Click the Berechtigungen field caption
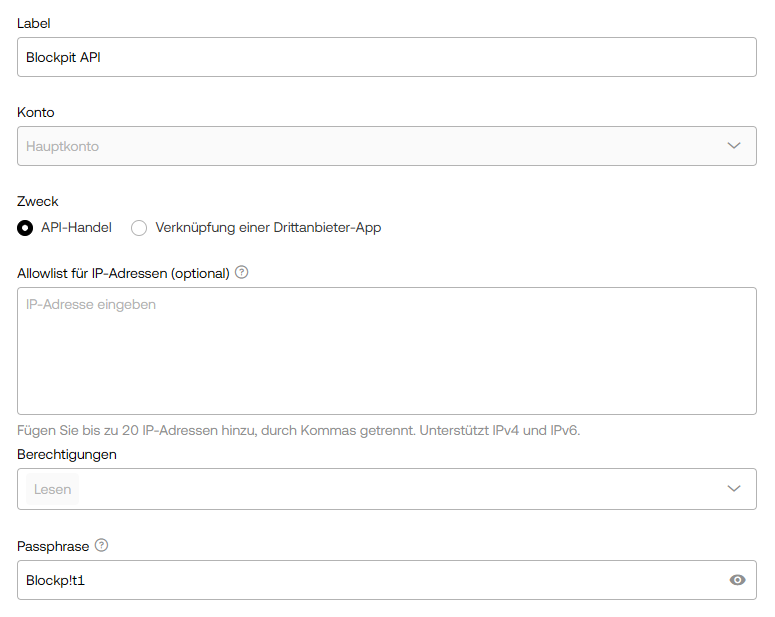Screen dimensions: 775x617 click(x=67, y=454)
